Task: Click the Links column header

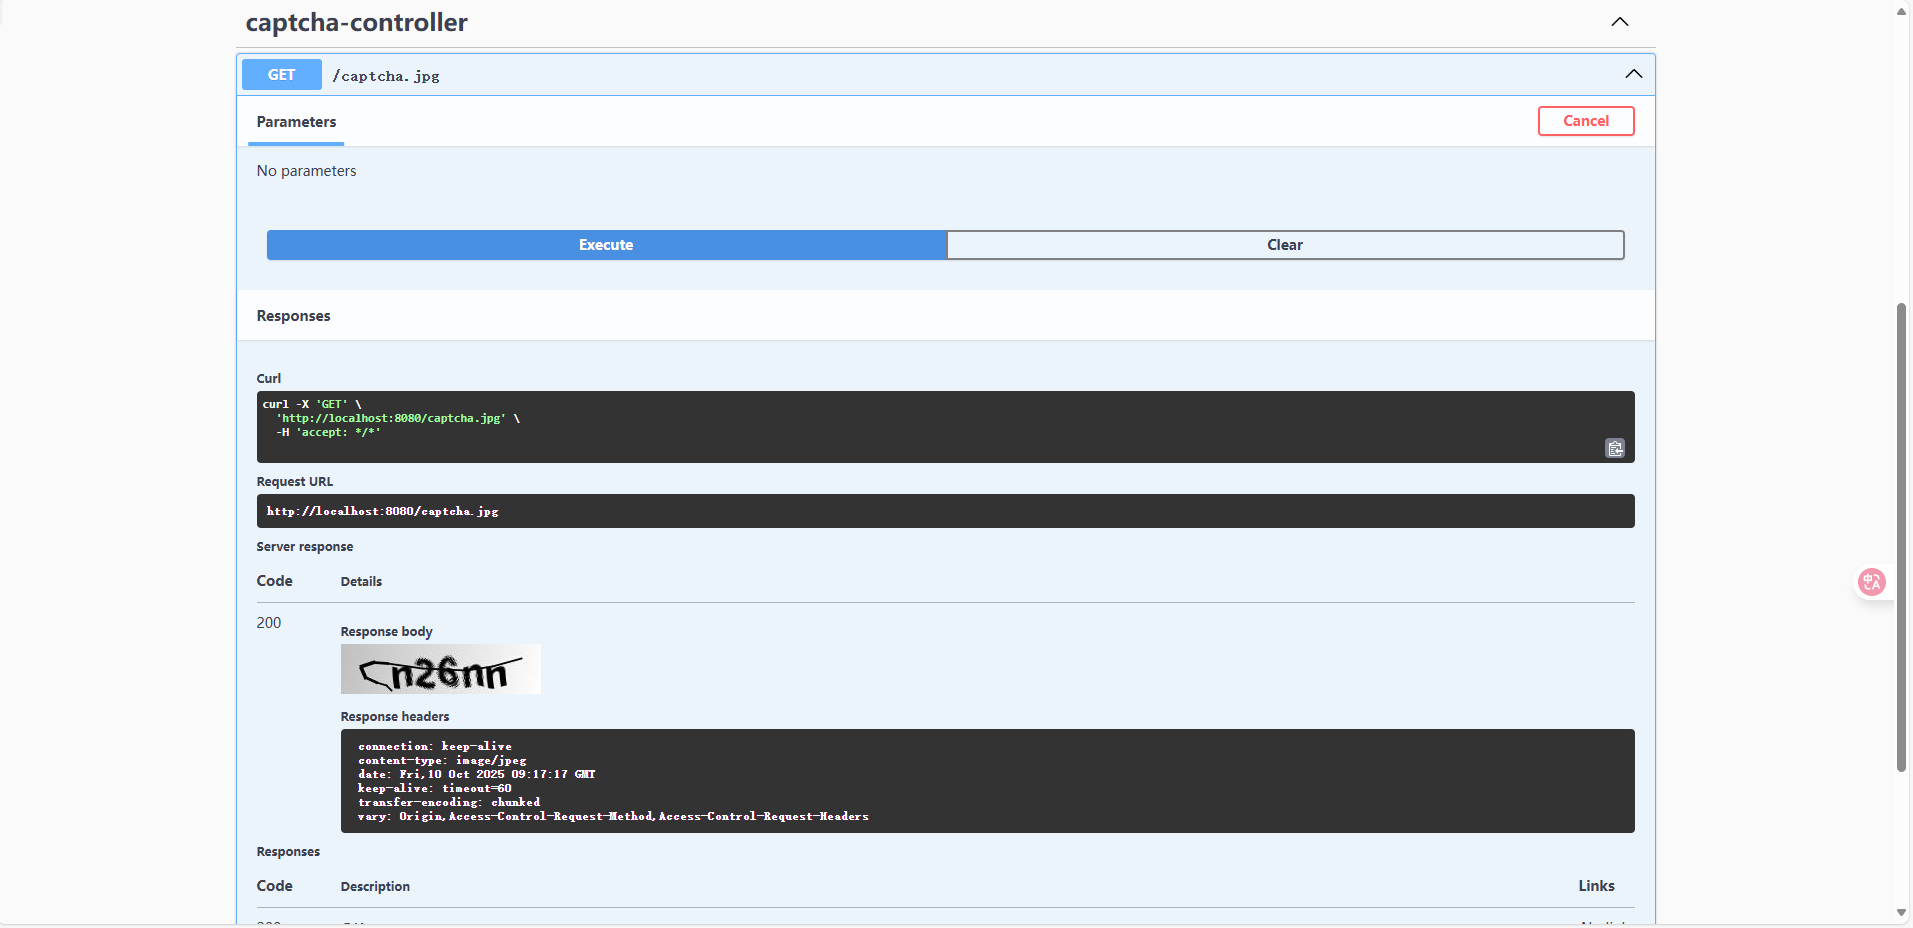Action: [1596, 886]
